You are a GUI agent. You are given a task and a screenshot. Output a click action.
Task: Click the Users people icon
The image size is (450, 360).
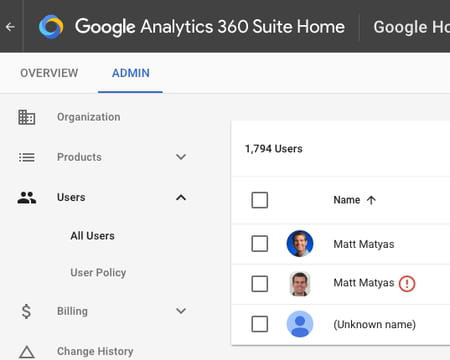(x=27, y=198)
